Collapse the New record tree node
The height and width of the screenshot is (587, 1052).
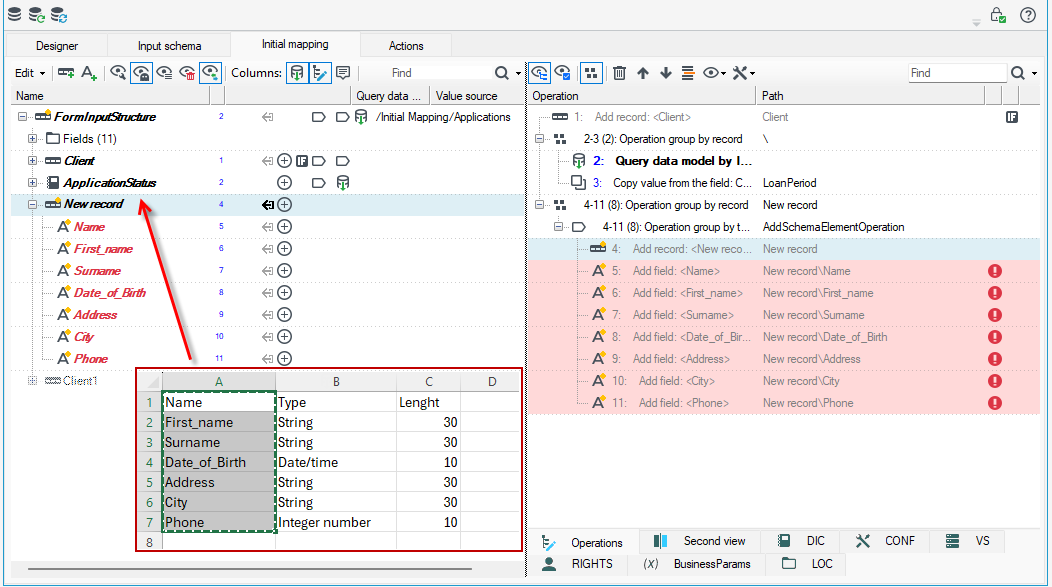tap(32, 205)
